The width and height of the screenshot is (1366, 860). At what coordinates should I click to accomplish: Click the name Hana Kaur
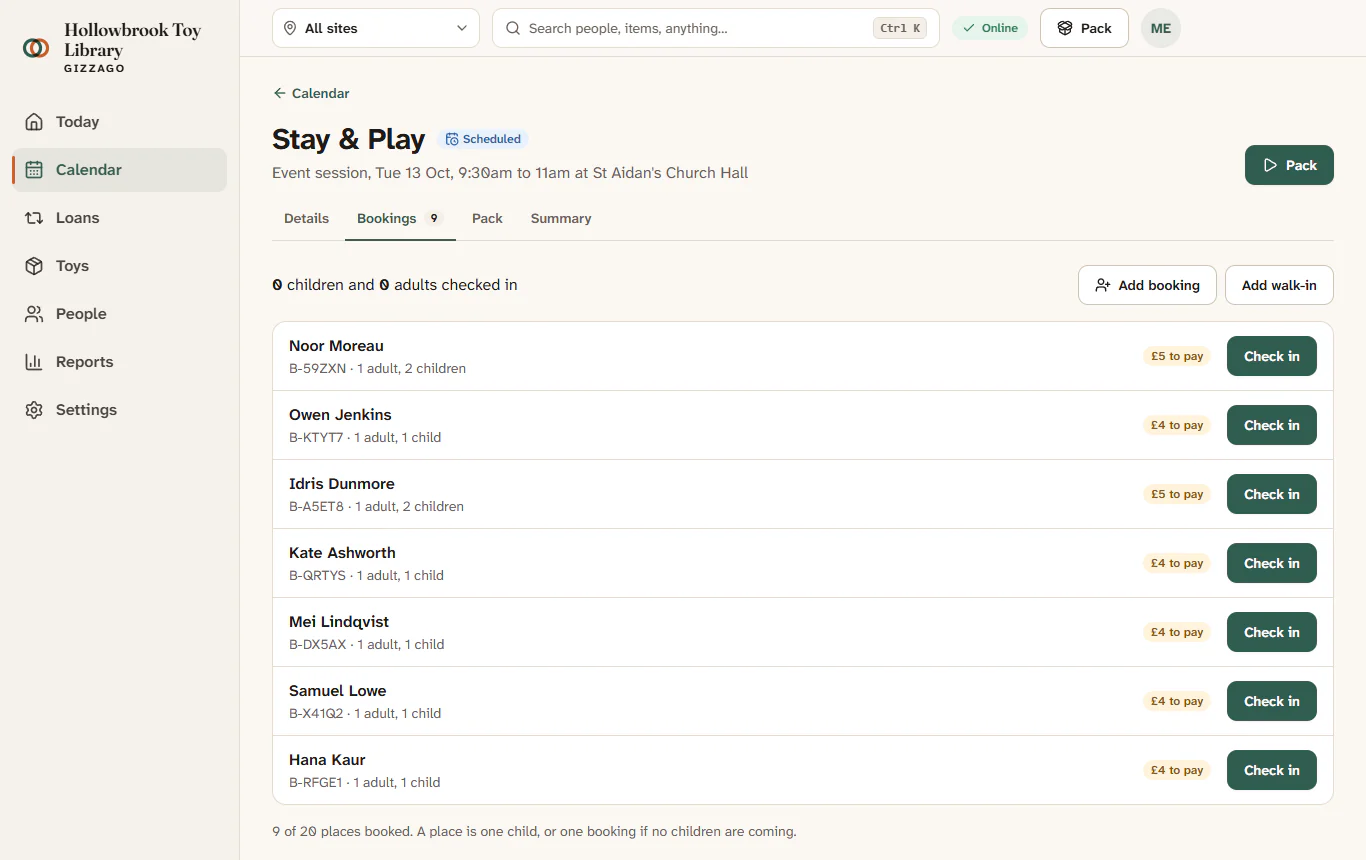327,760
